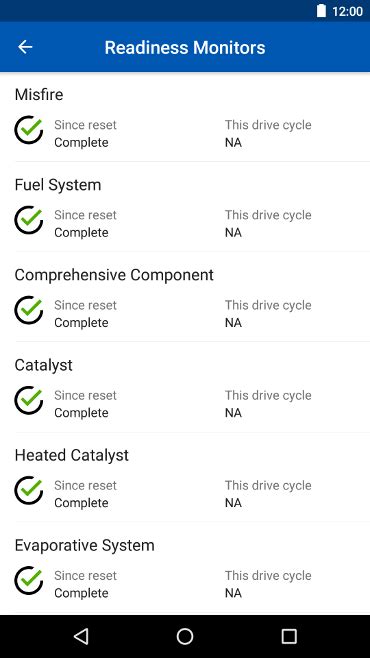Image resolution: width=370 pixels, height=658 pixels.
Task: Click Misfire's This drive cycle NA value
Action: click(x=233, y=143)
